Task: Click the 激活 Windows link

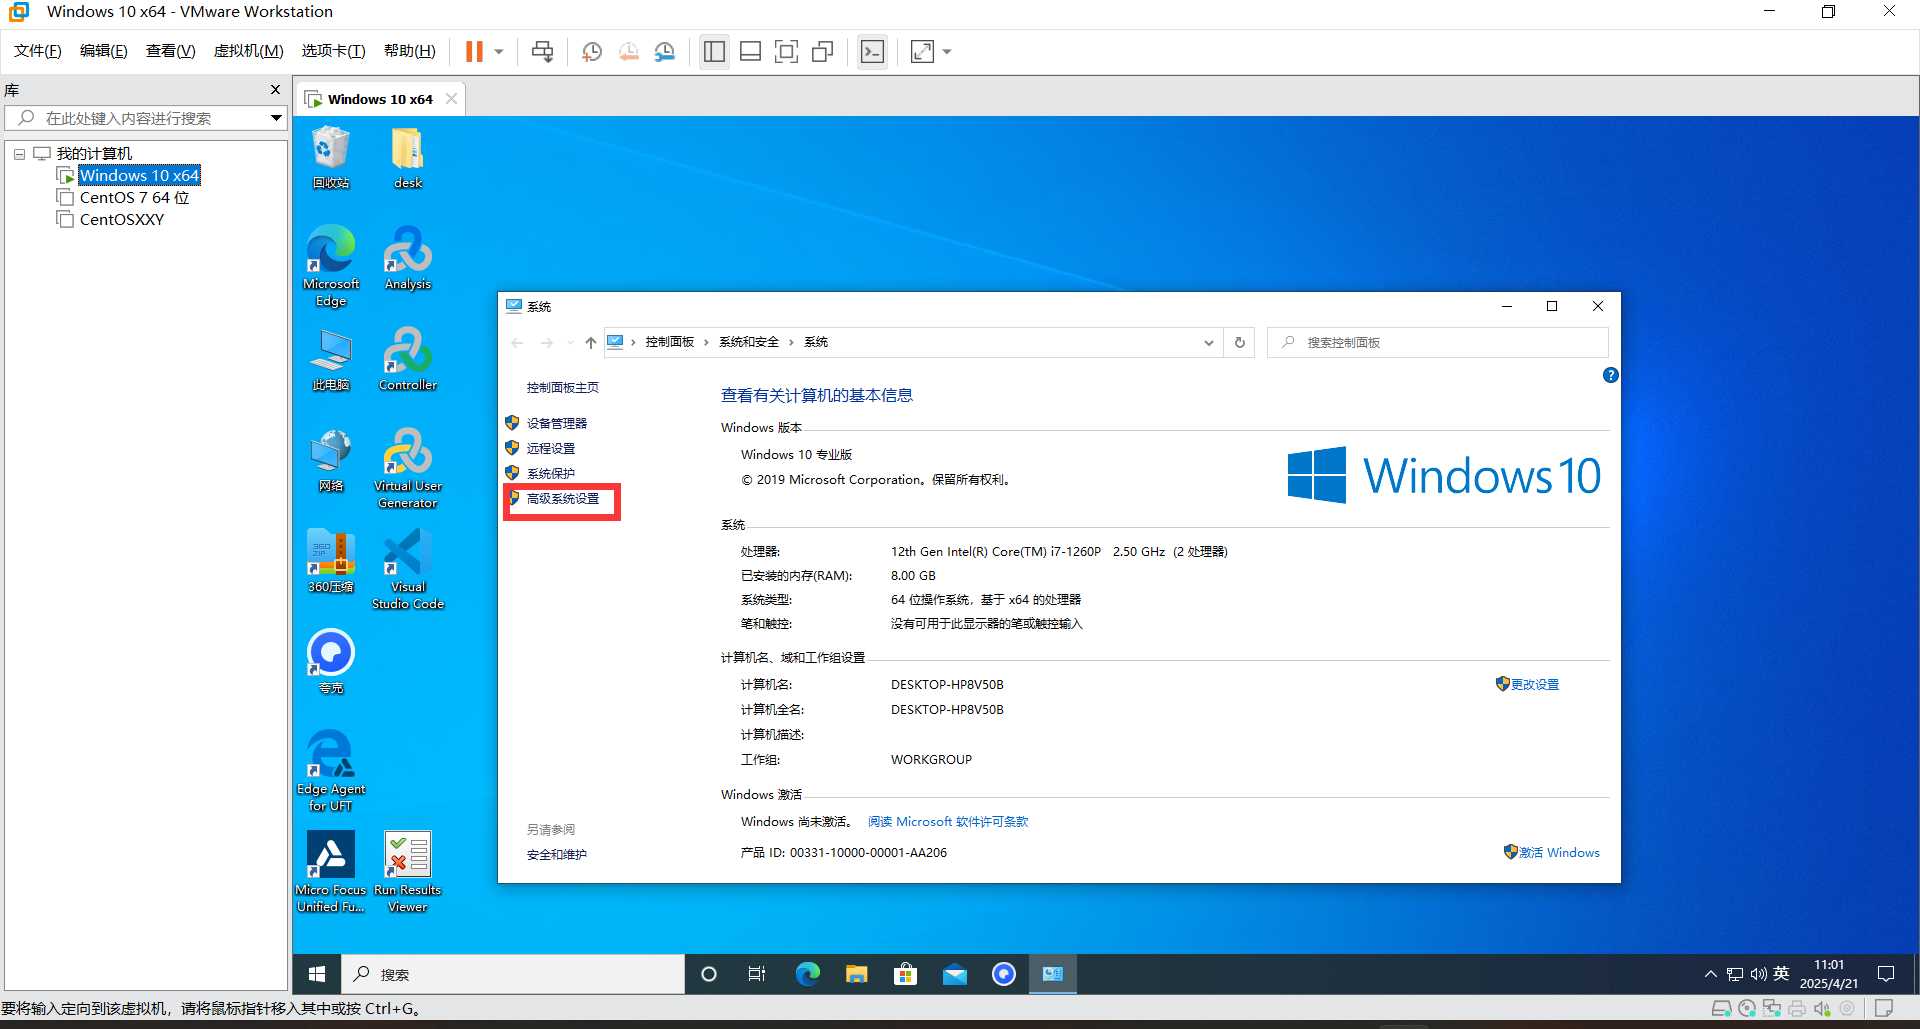Action: click(x=1559, y=853)
